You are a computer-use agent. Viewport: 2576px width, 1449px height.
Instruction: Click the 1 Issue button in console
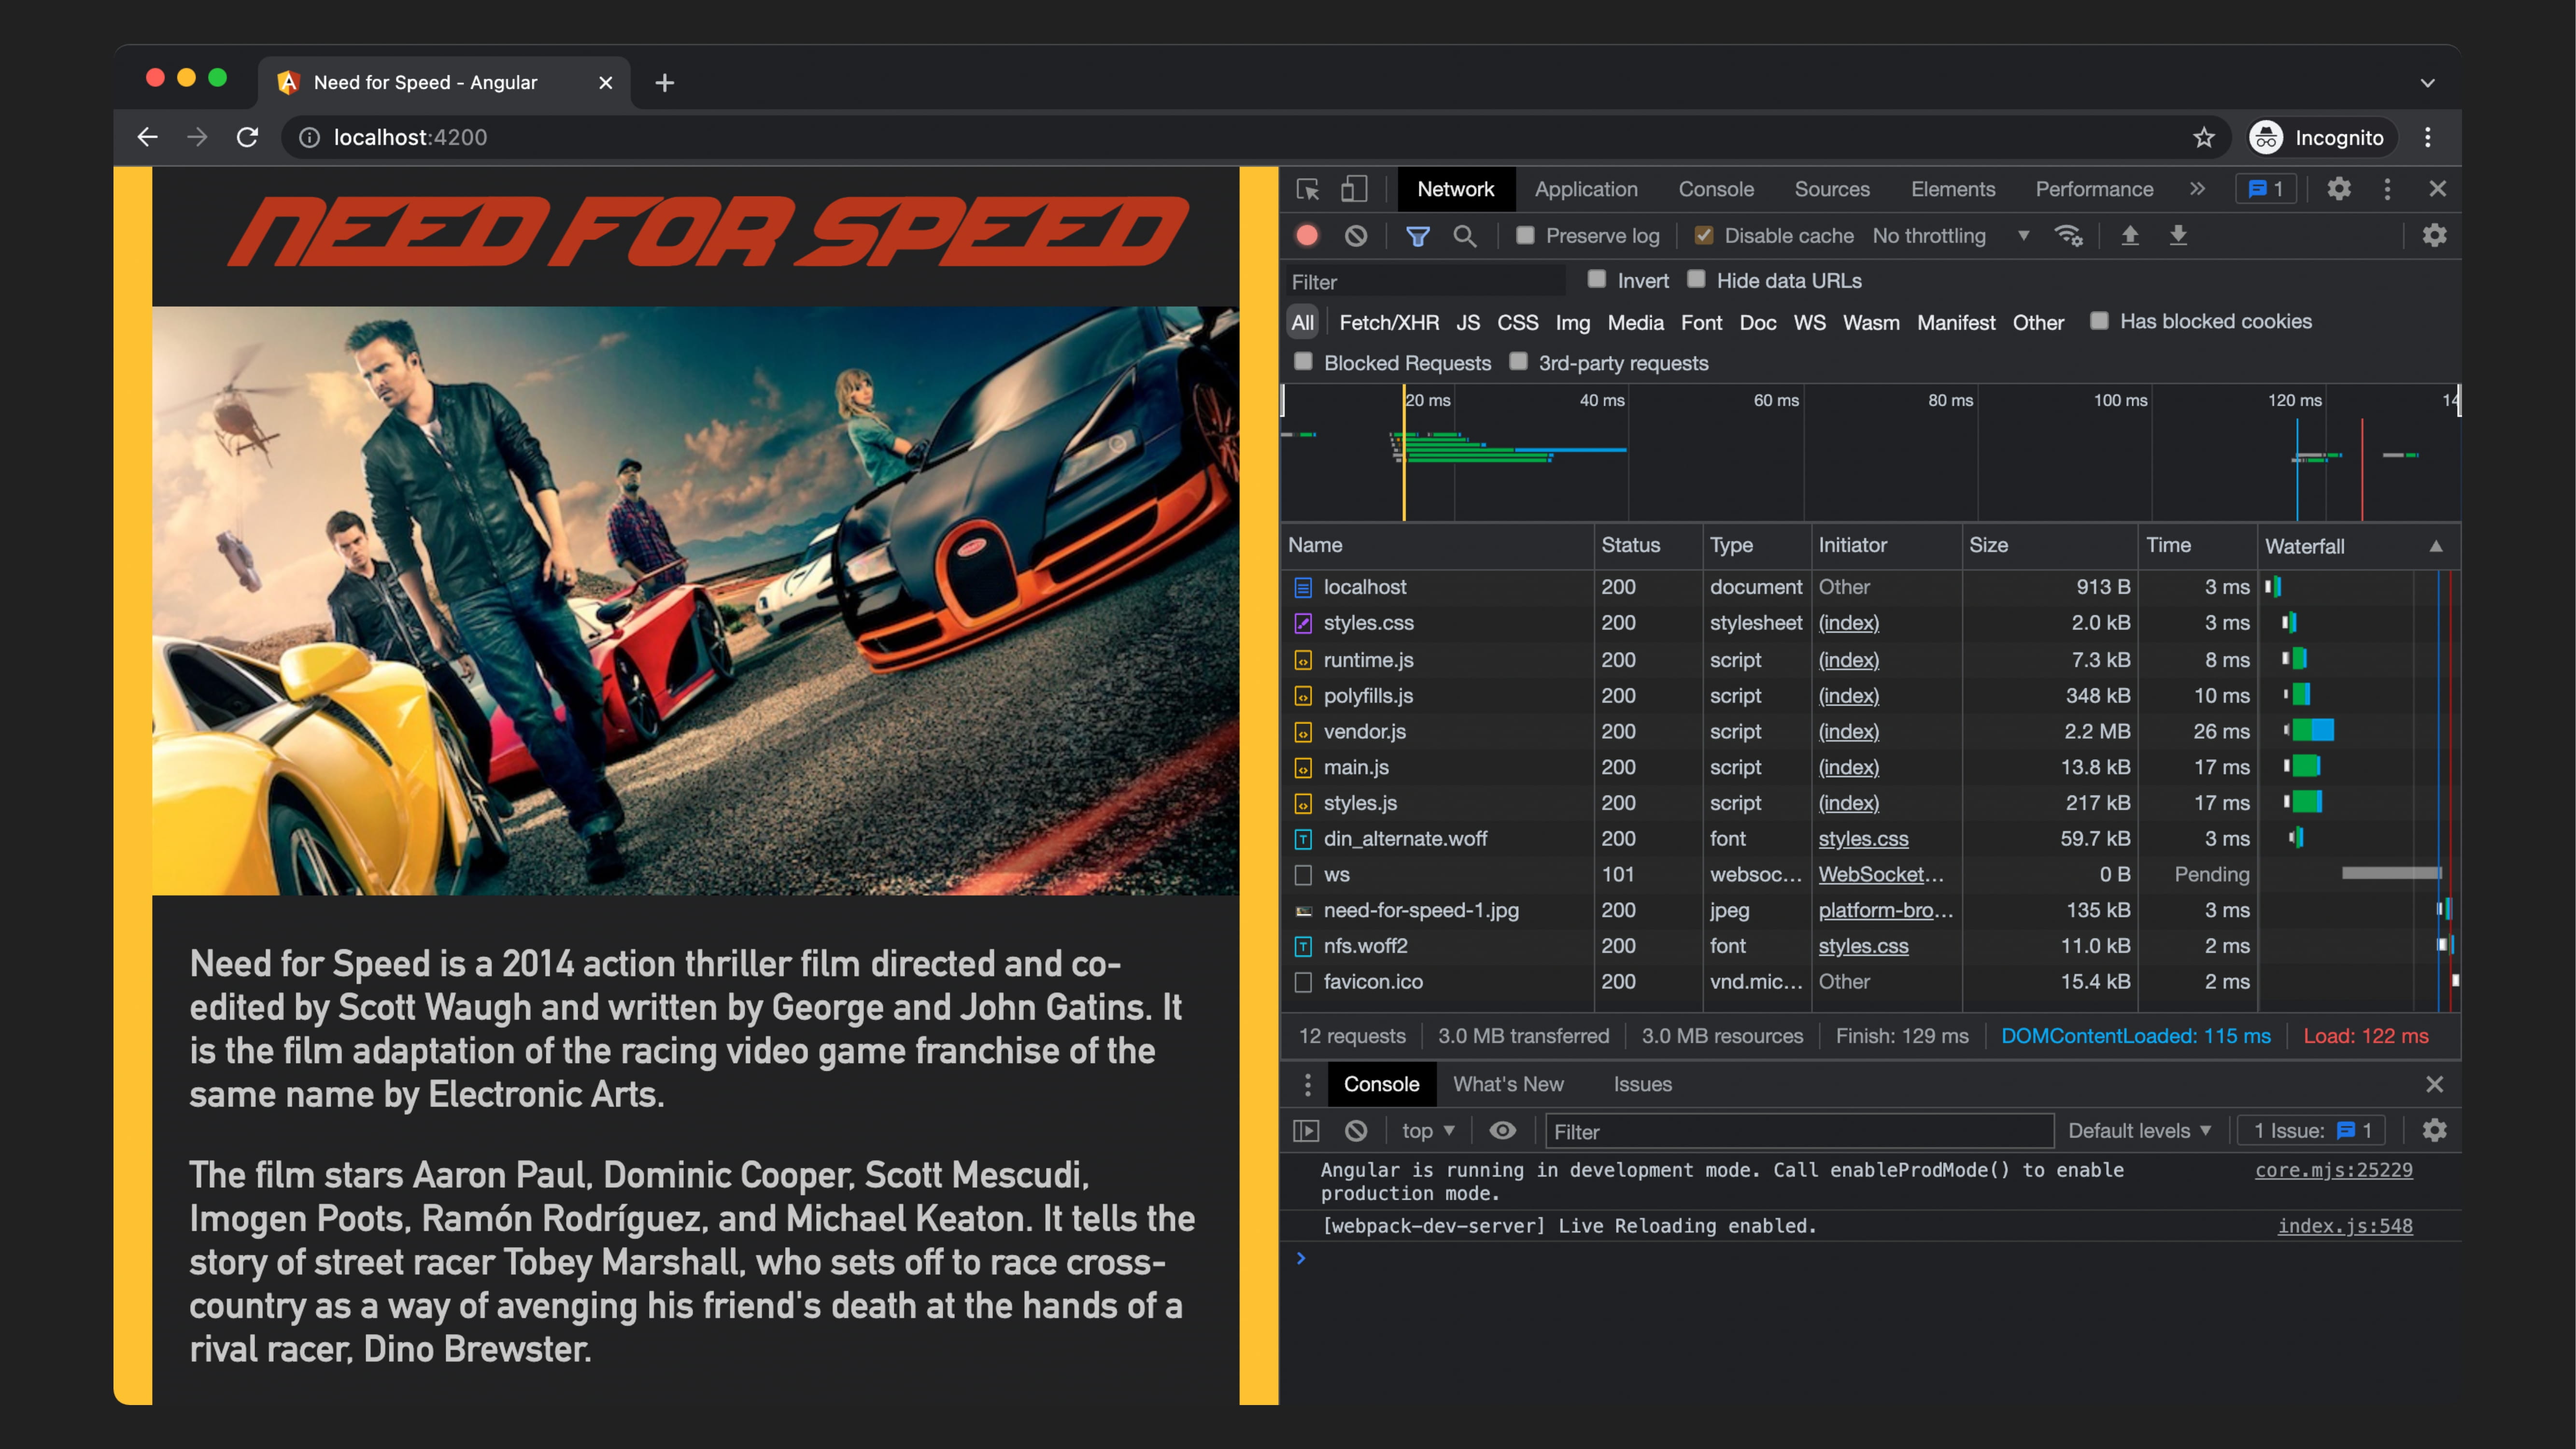(2311, 1131)
